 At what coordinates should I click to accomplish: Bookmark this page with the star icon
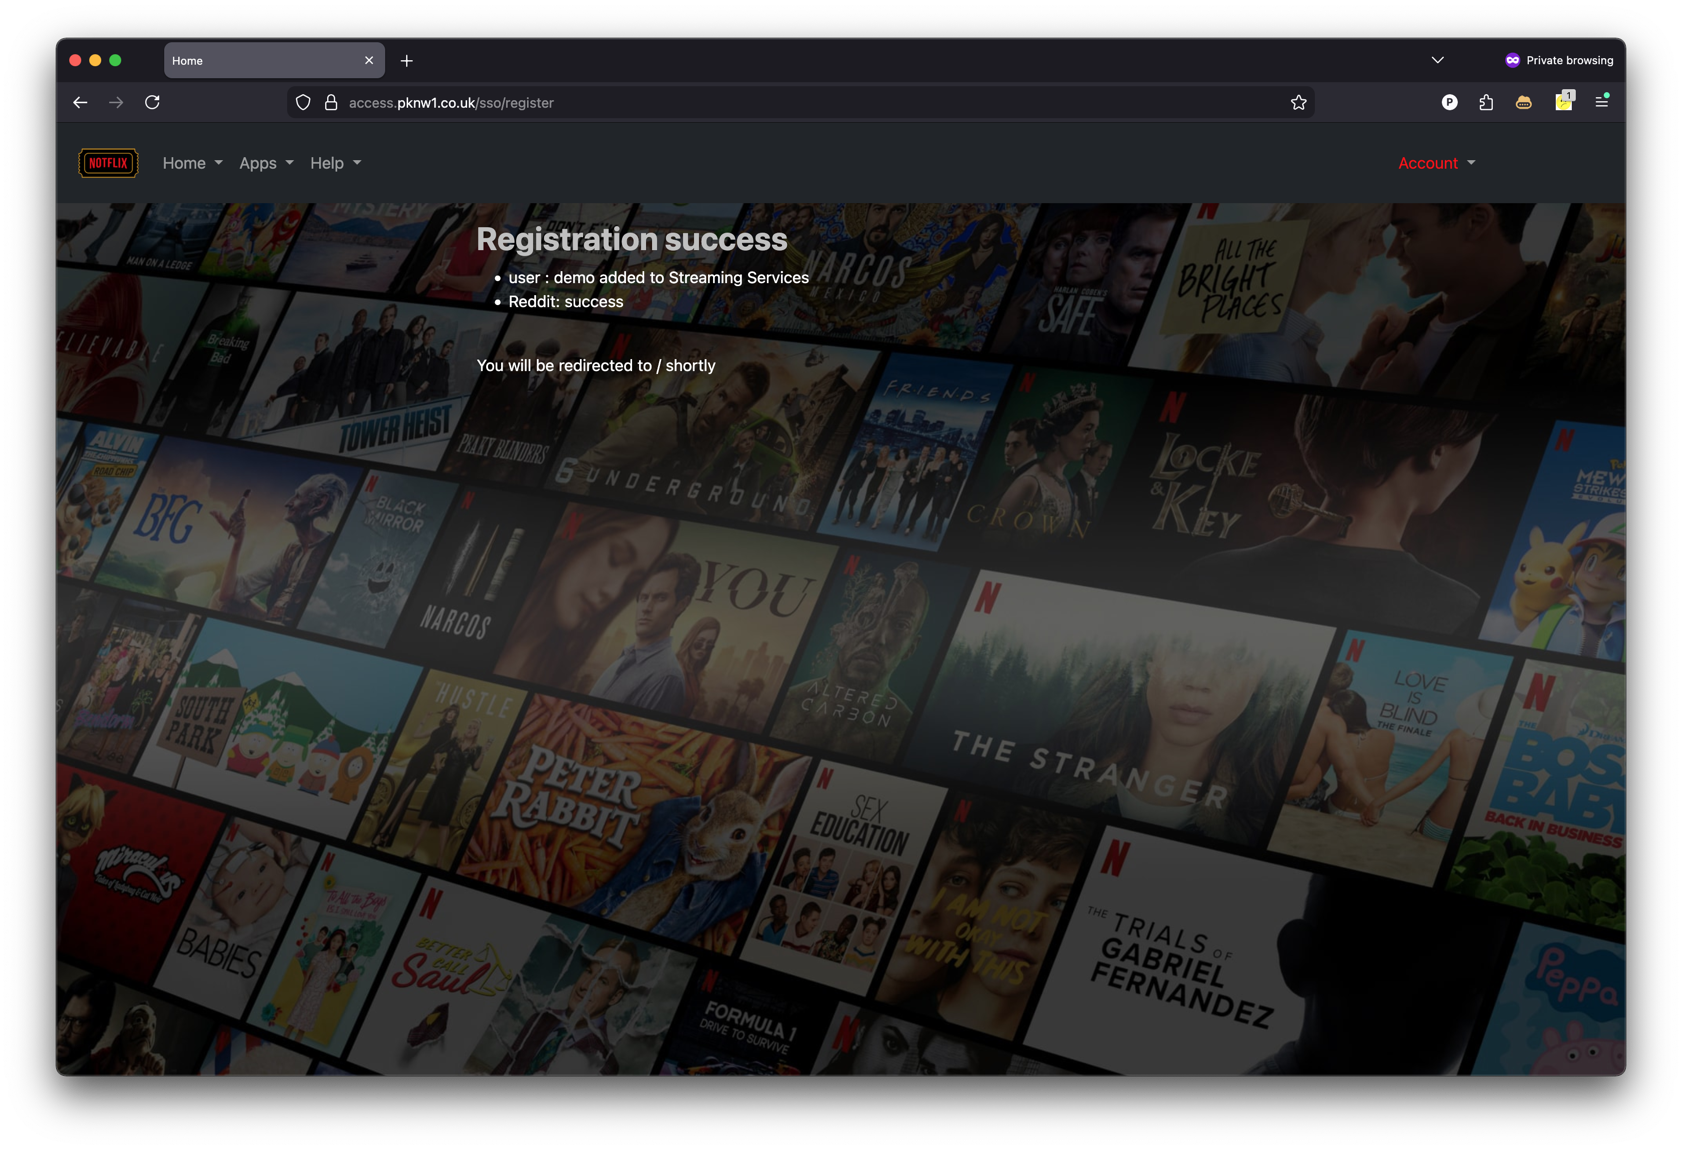click(x=1298, y=103)
